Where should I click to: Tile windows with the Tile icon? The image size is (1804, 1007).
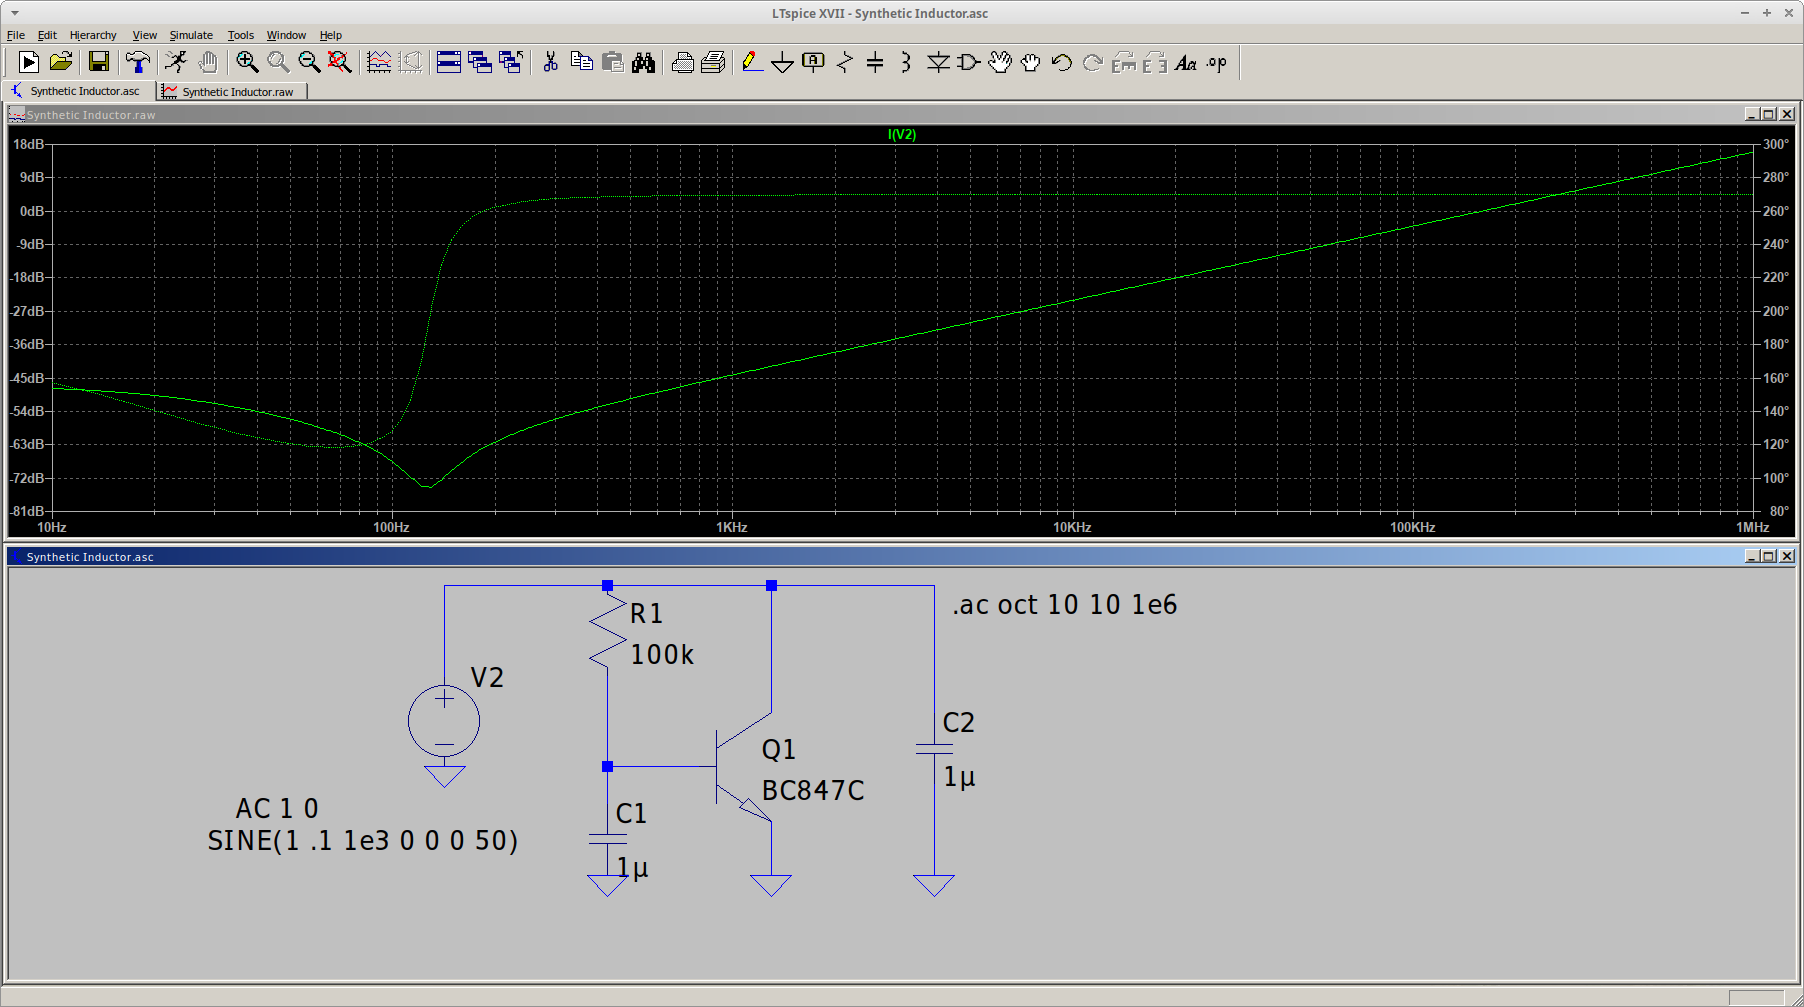(449, 62)
